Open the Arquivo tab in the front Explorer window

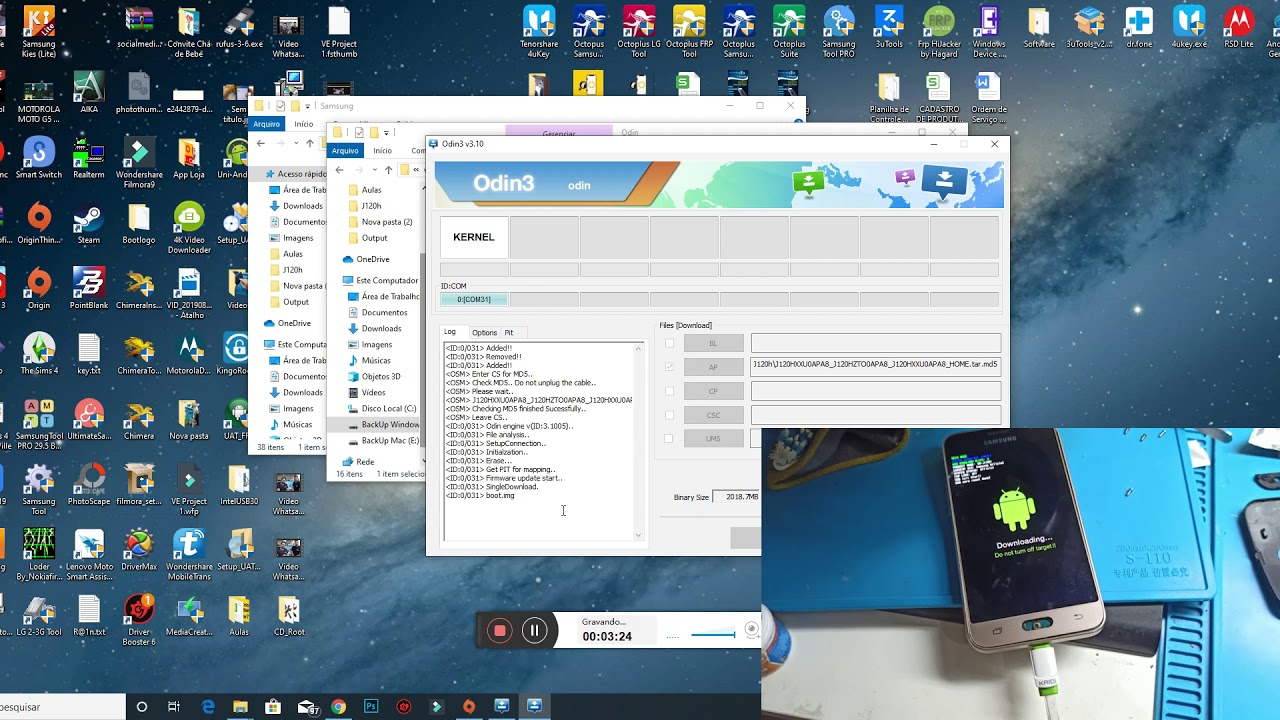pos(345,150)
